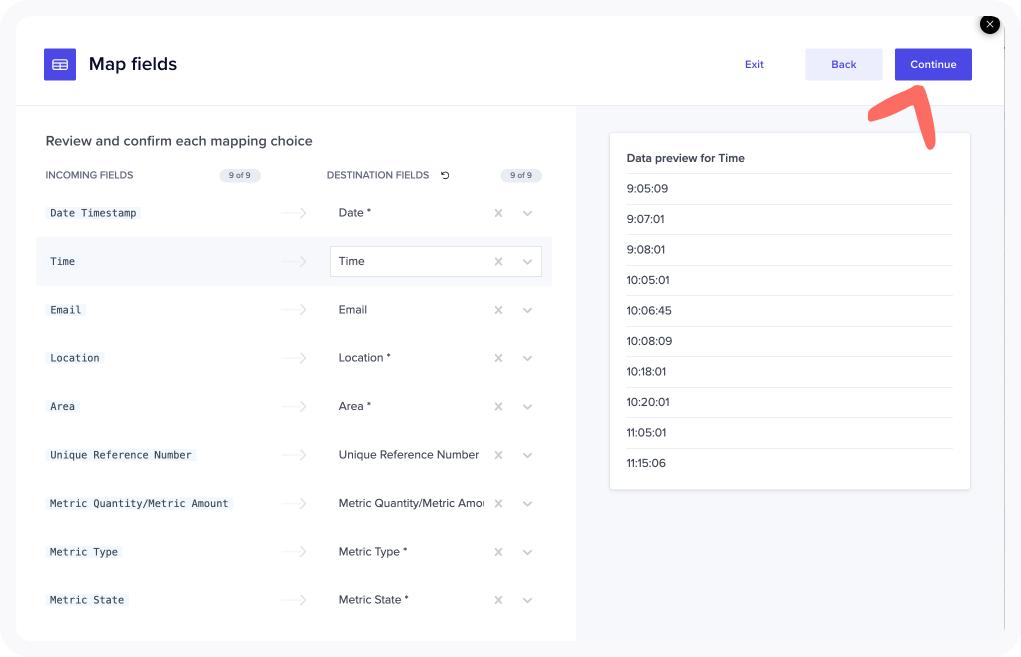
Task: Click the destination fields 9 of 9 badge
Action: click(x=521, y=175)
